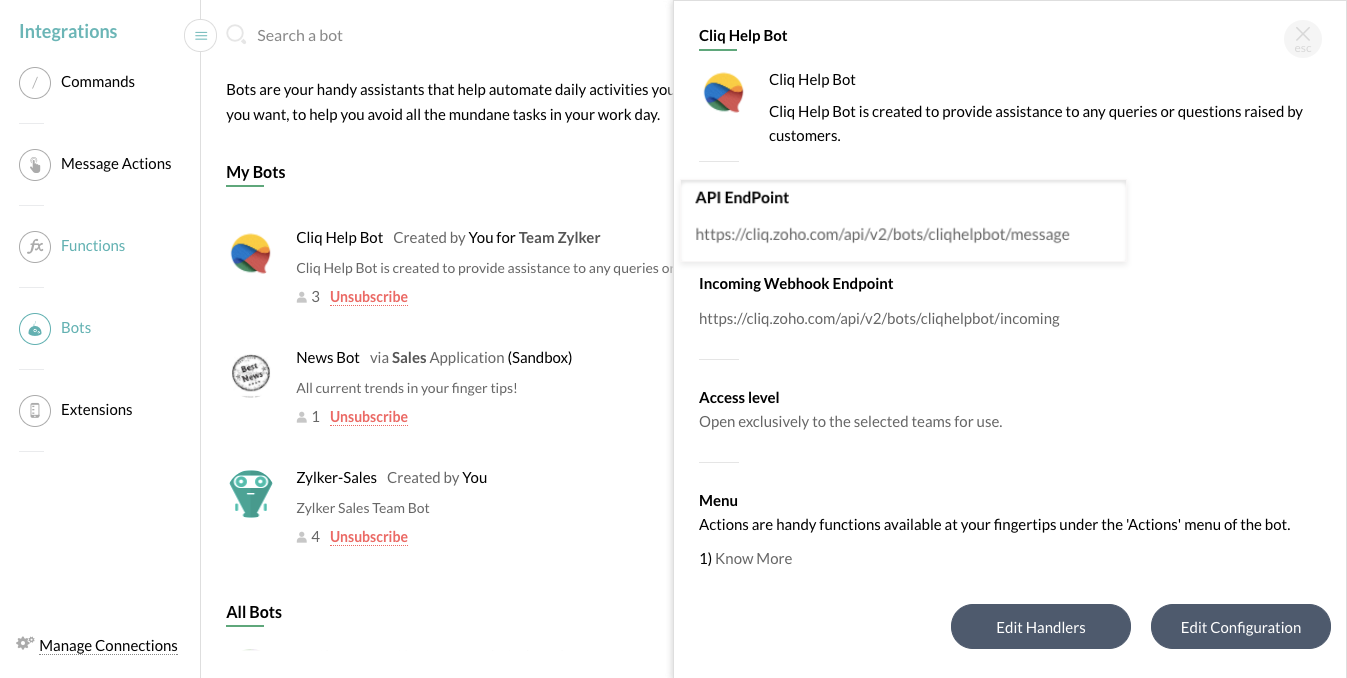Click the Cliq Help Bot avatar in My Bots
Viewport: 1347px width, 678px height.
[x=250, y=255]
